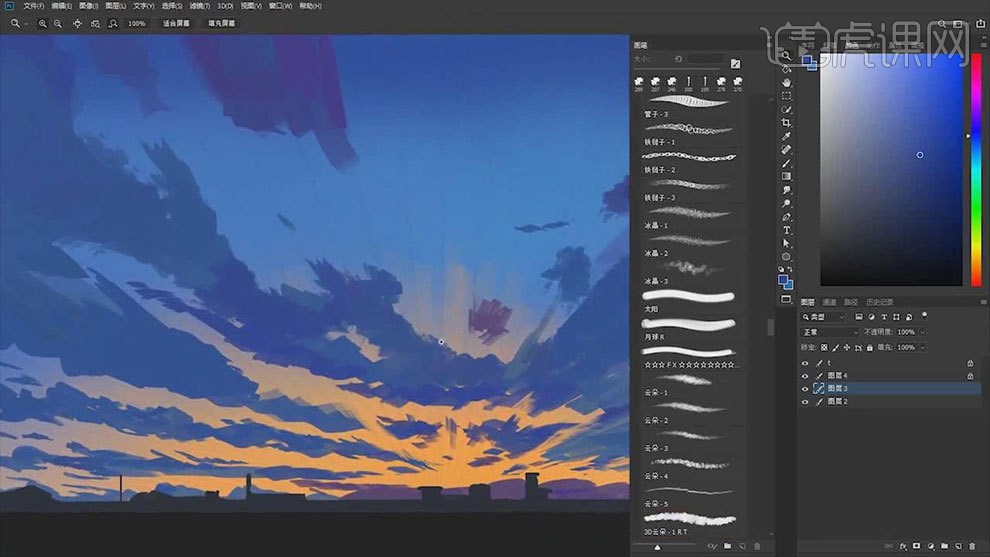The image size is (990, 557).
Task: Select the 铁链子 - 2 brush preset
Action: 689,162
